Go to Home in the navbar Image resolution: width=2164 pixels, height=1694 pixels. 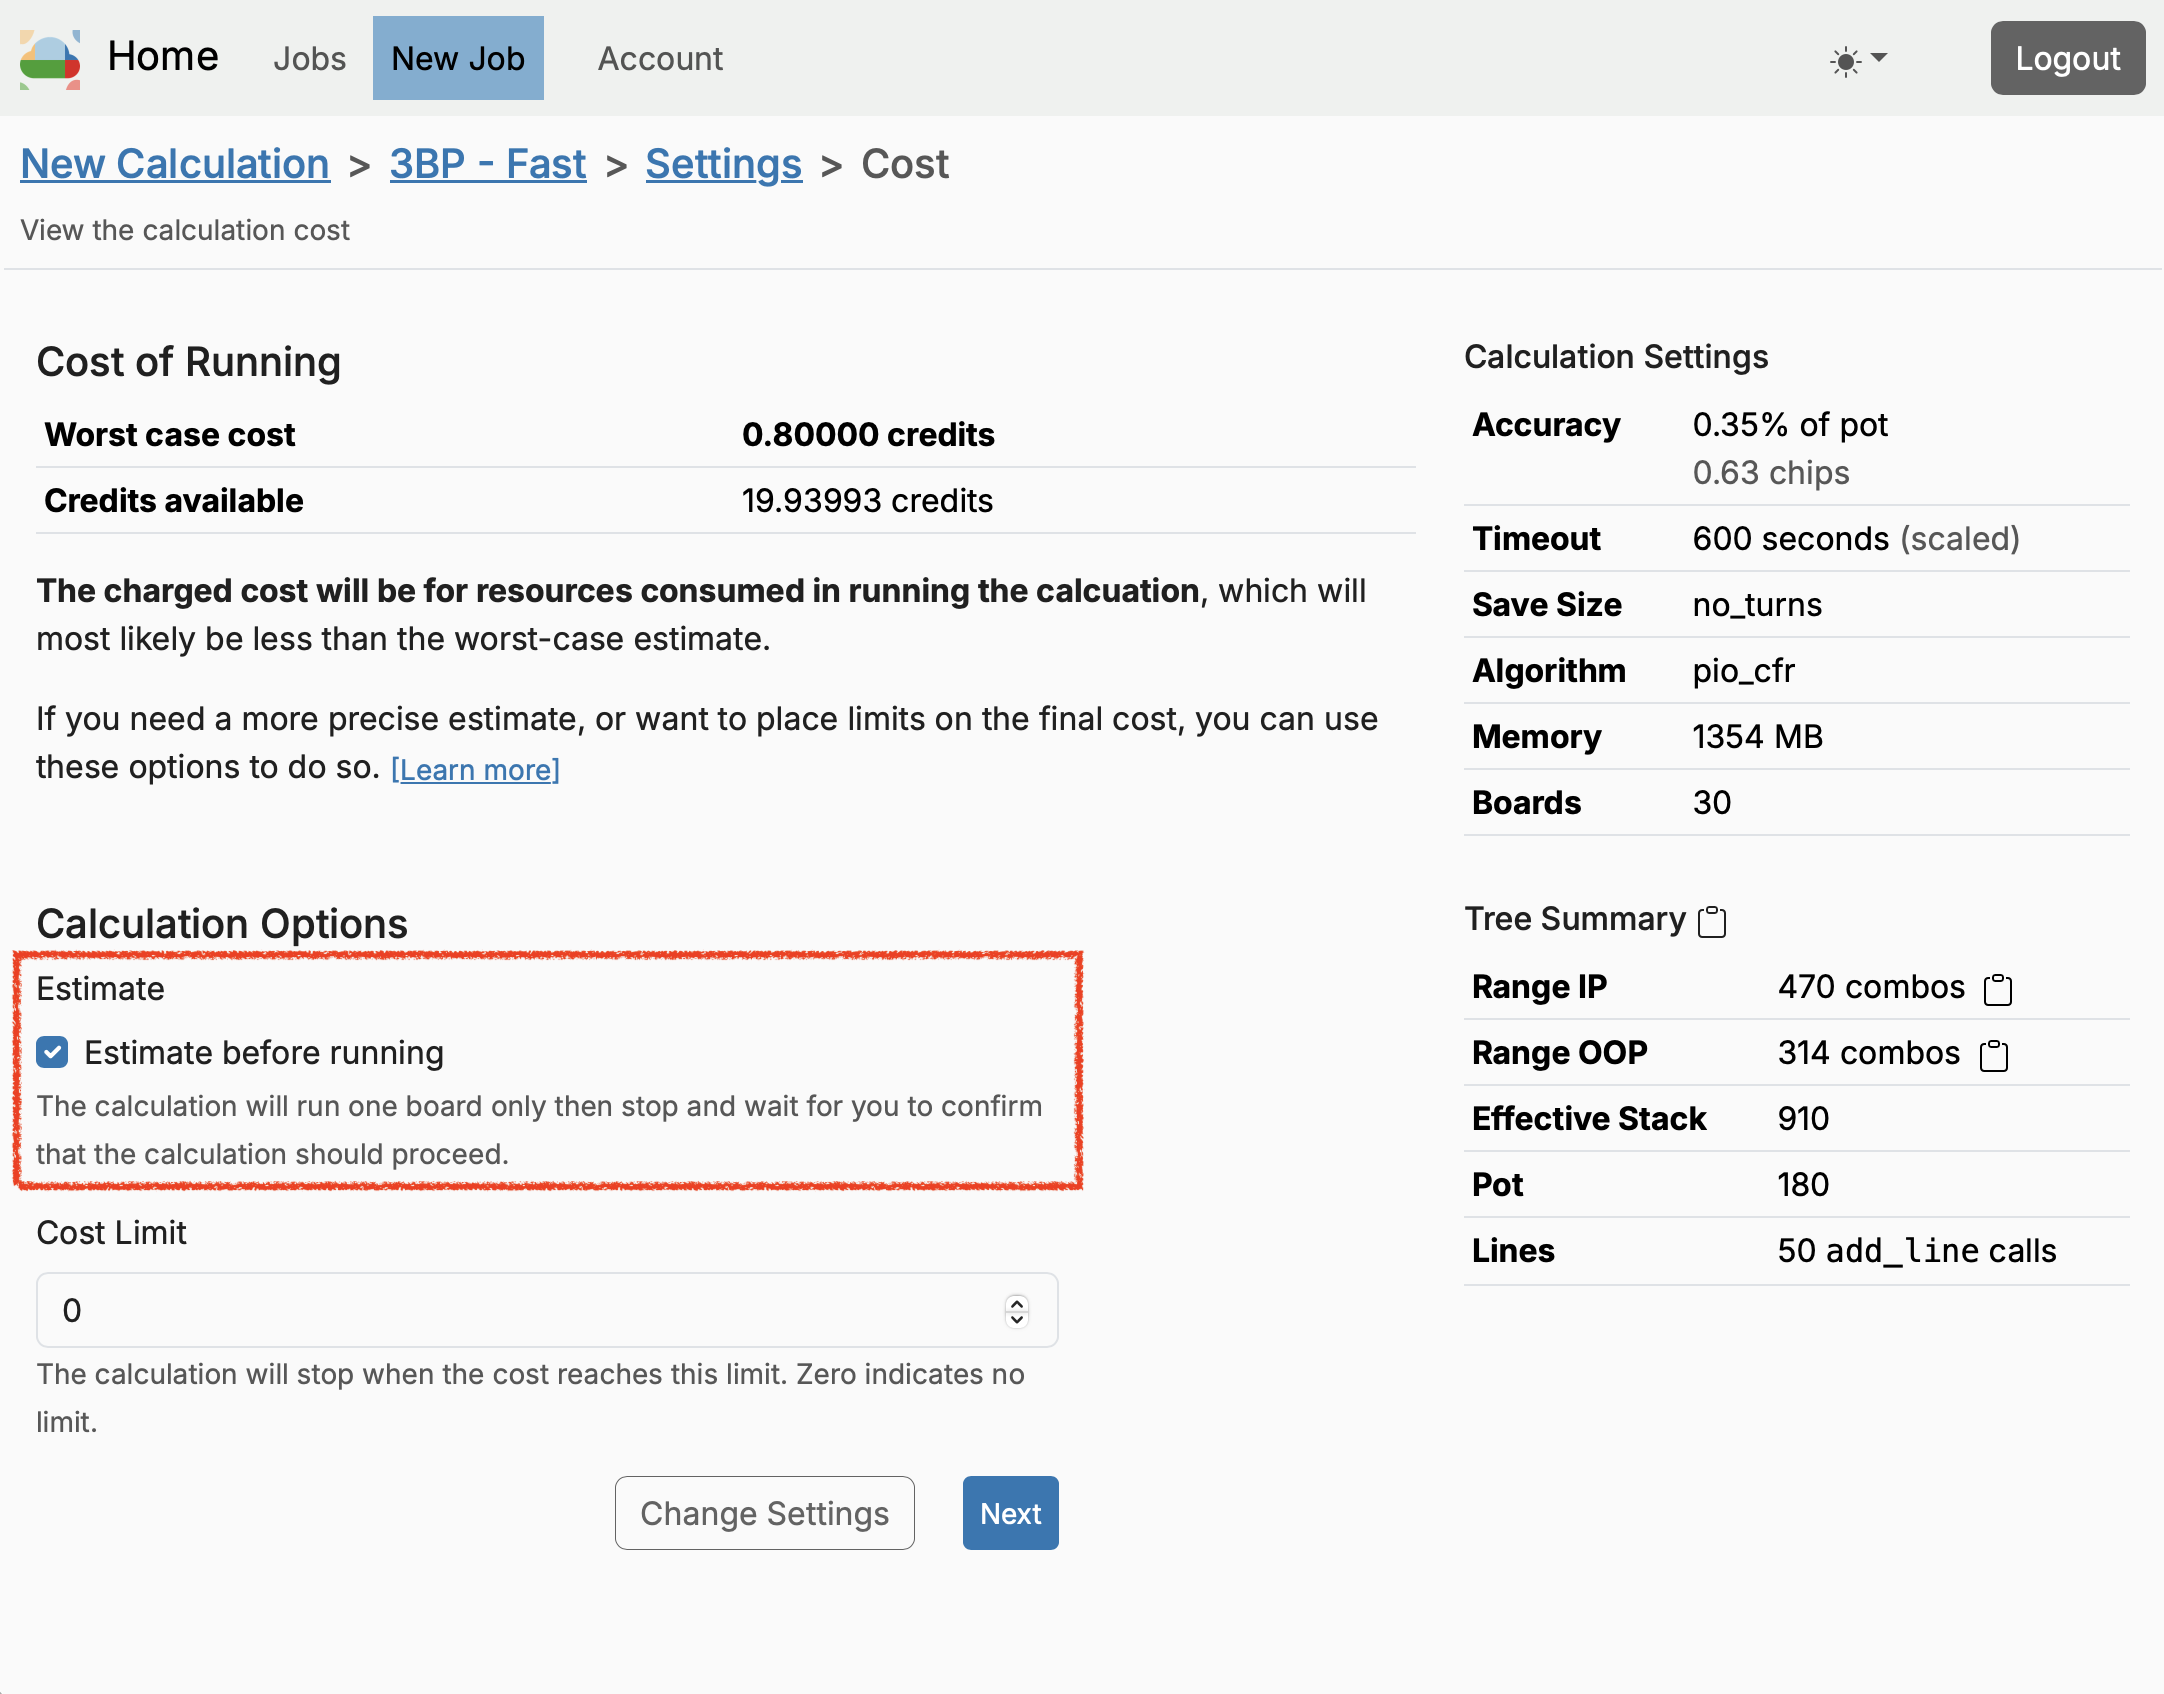point(163,56)
